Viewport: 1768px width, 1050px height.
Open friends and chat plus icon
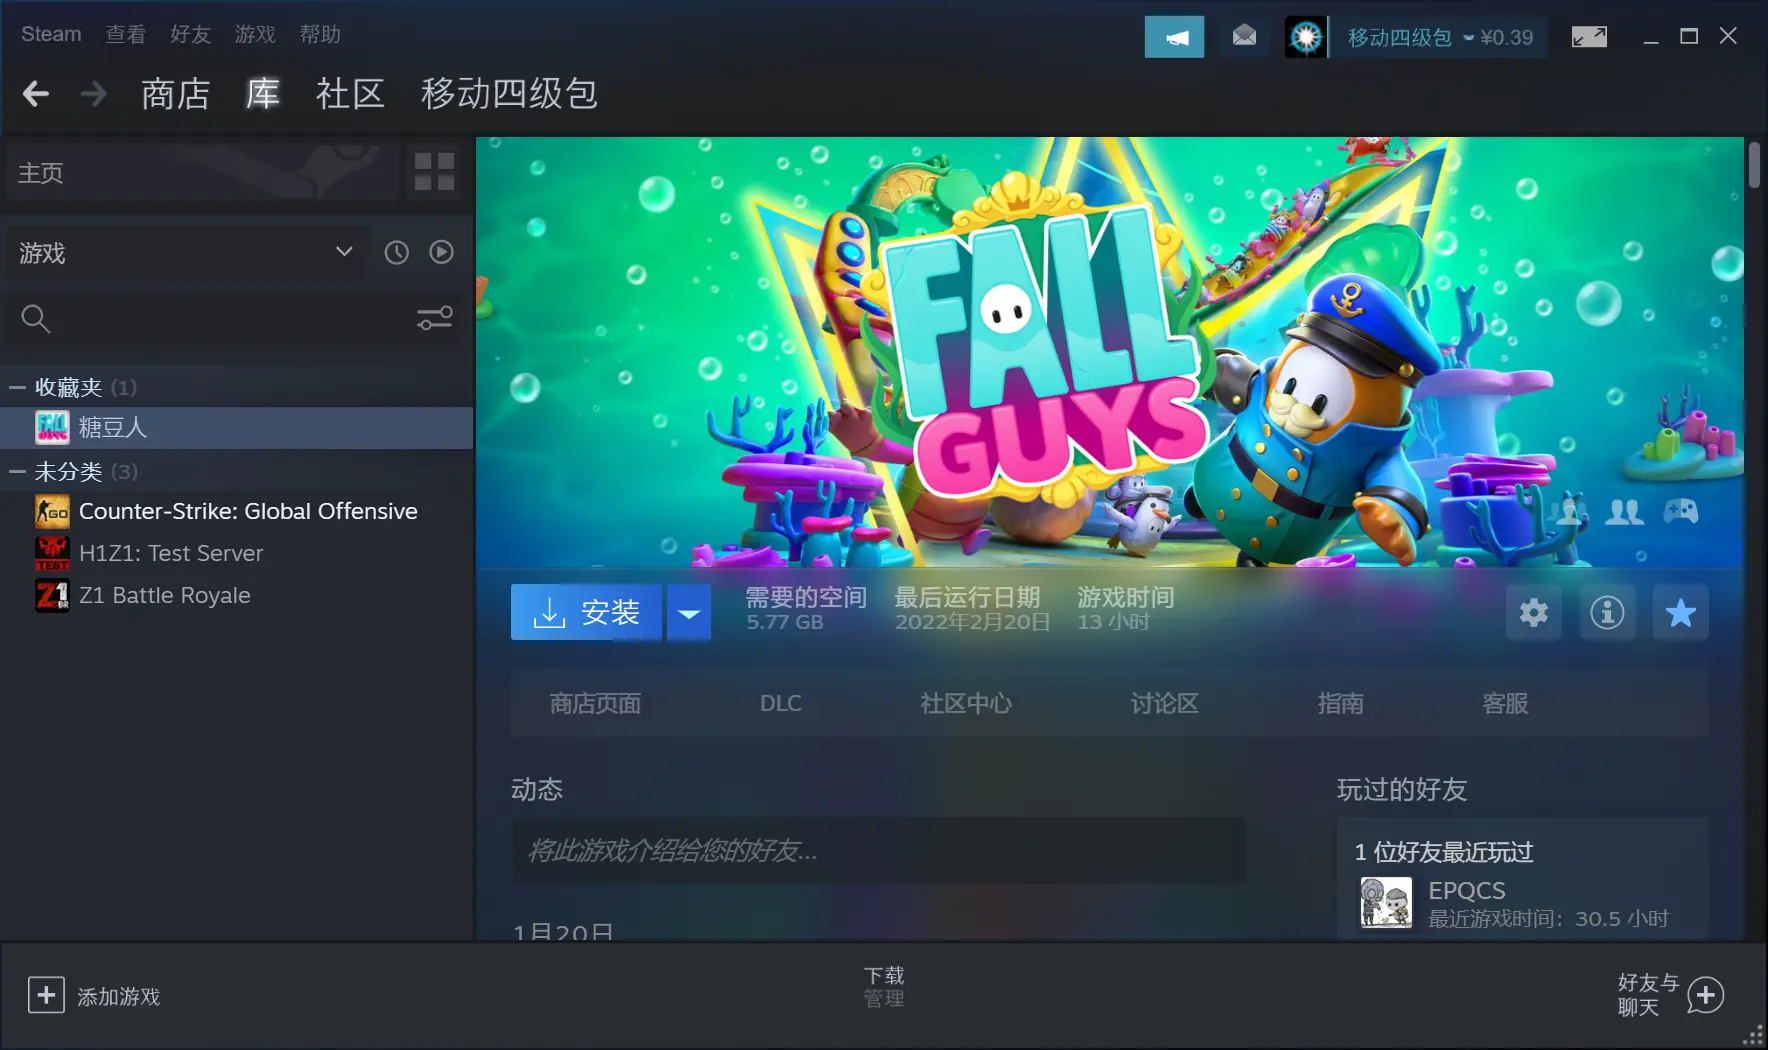(x=1706, y=996)
